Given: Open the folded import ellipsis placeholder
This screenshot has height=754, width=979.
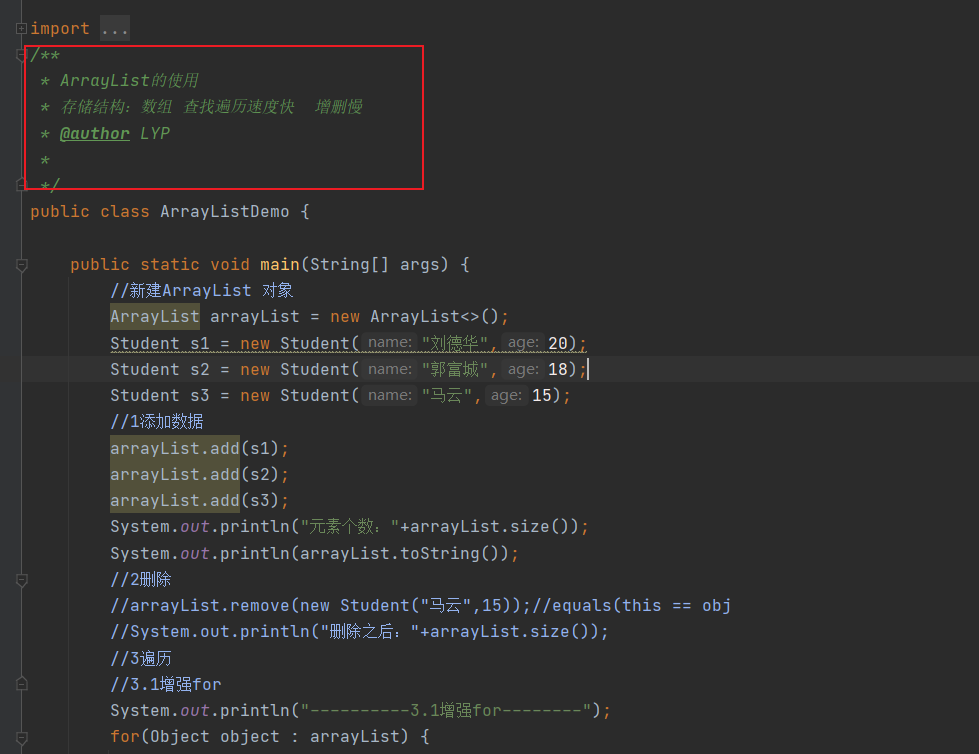Looking at the screenshot, I should (115, 29).
